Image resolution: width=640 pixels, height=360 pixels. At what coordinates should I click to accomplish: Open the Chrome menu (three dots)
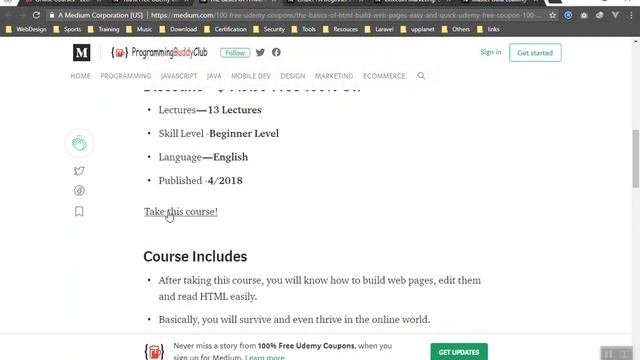pos(631,16)
